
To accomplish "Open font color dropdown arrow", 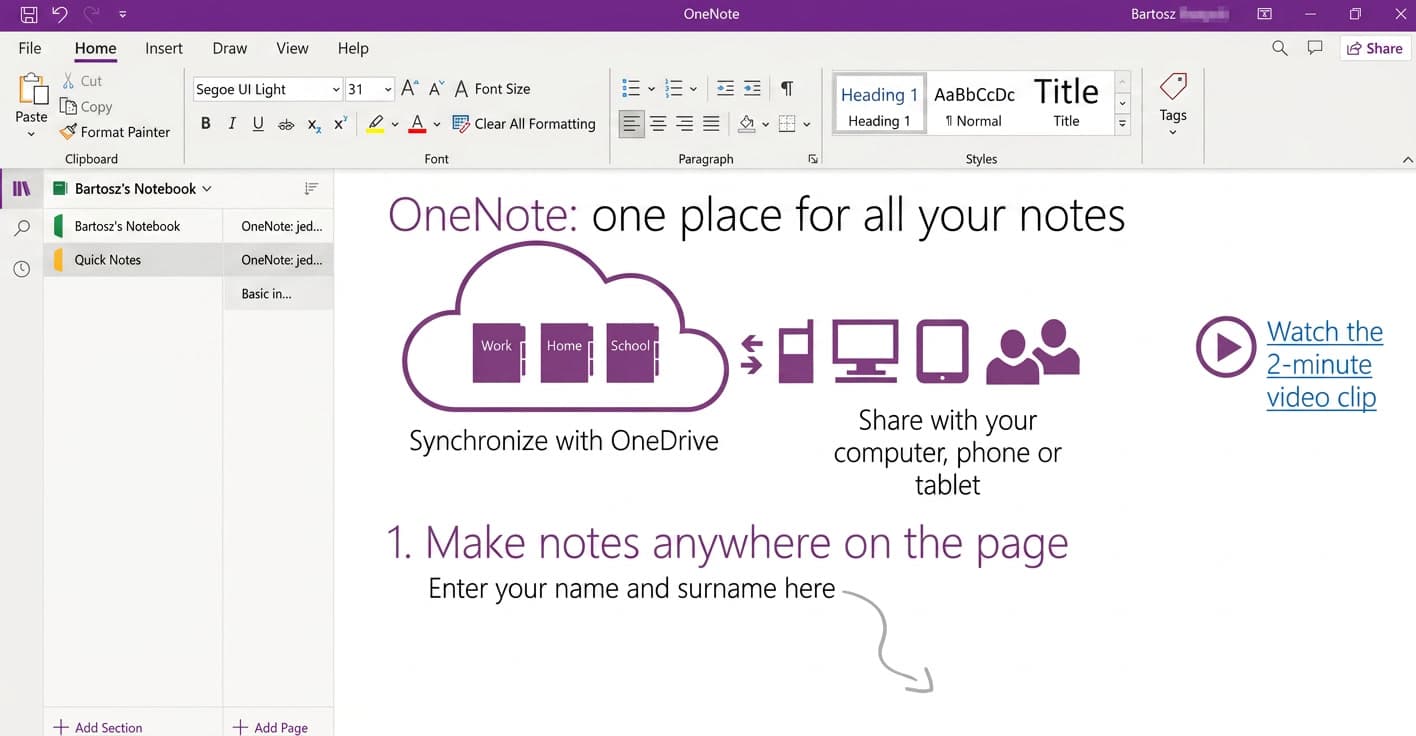I will click(437, 125).
